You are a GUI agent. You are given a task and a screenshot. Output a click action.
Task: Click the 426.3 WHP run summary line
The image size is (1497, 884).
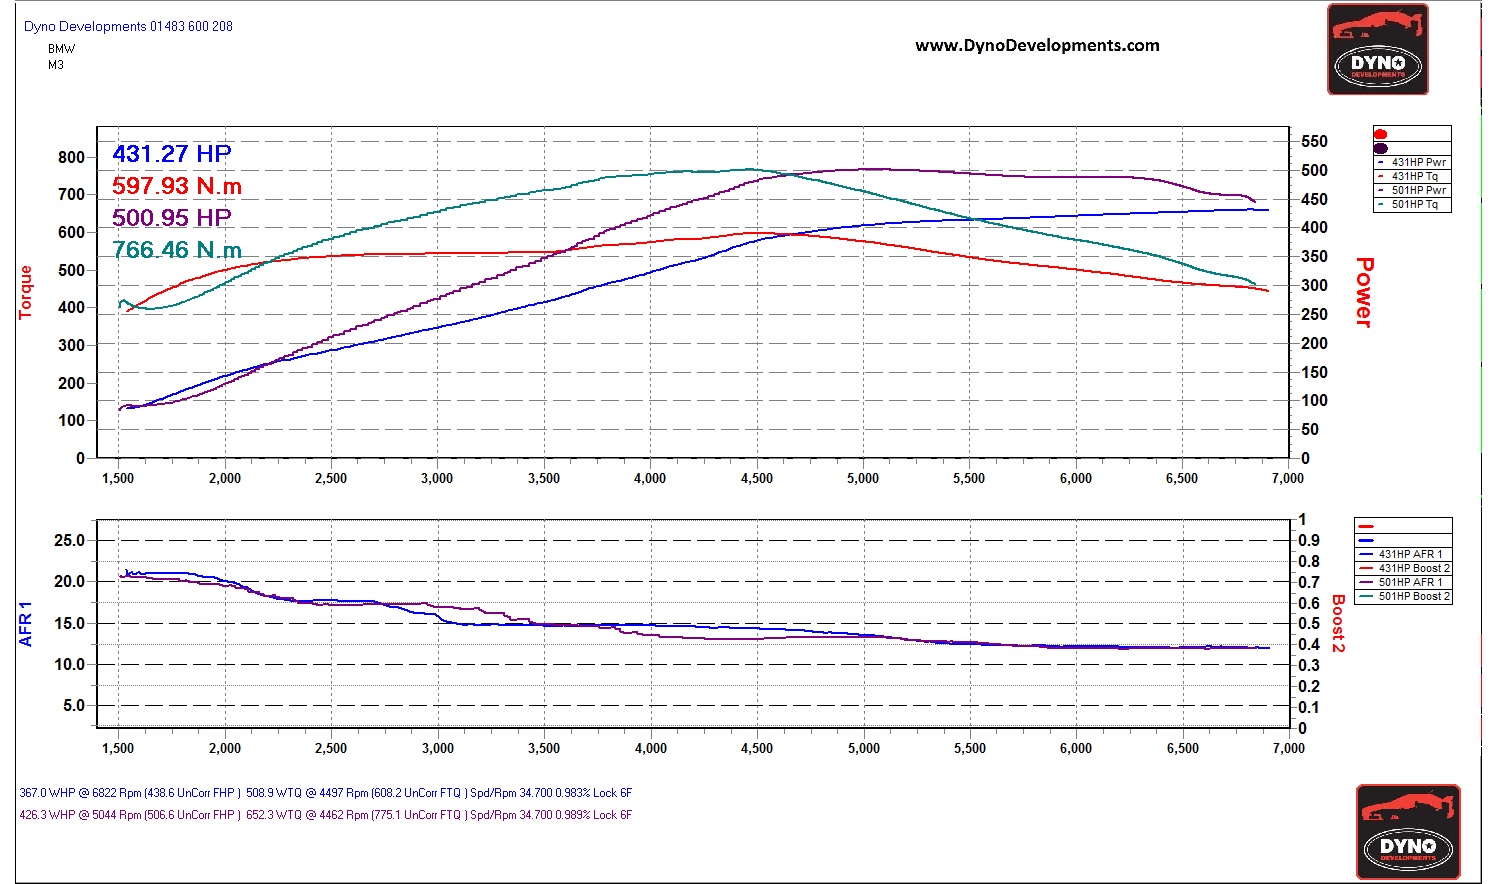pos(325,815)
